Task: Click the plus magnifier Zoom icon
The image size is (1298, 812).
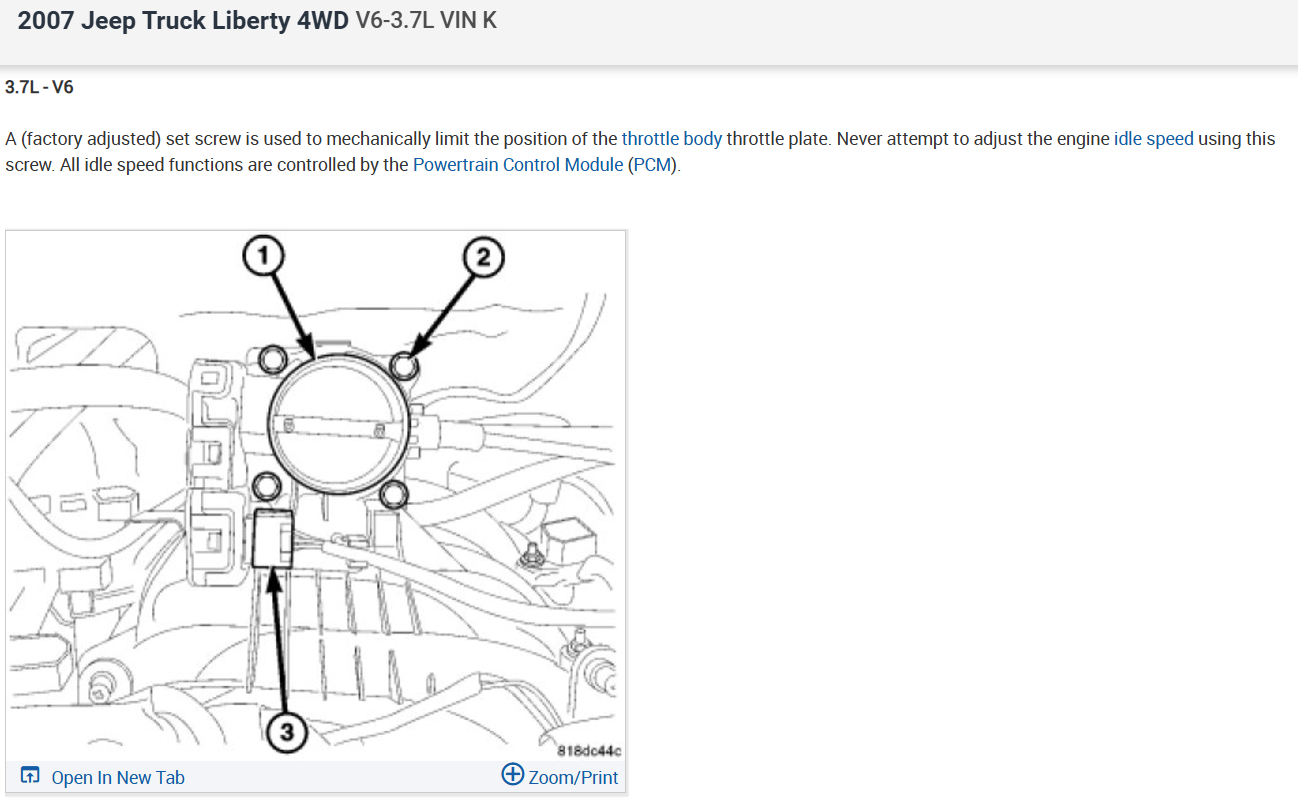Action: tap(513, 775)
